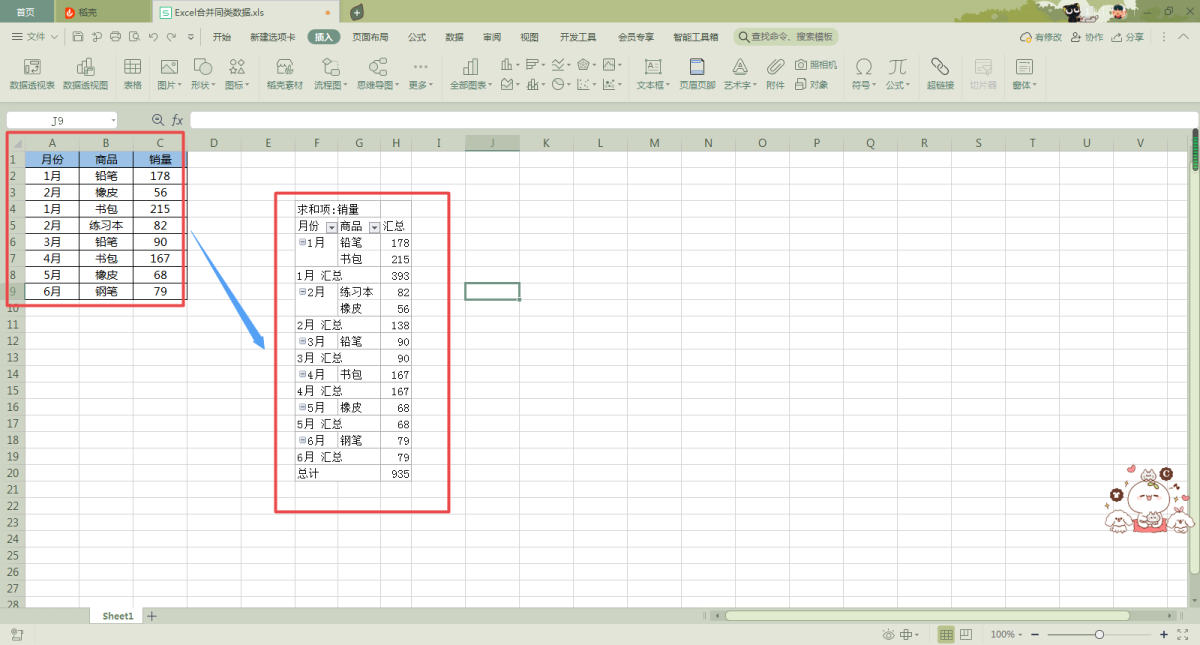Switch to the 页面布局 ribbon tab

point(370,37)
